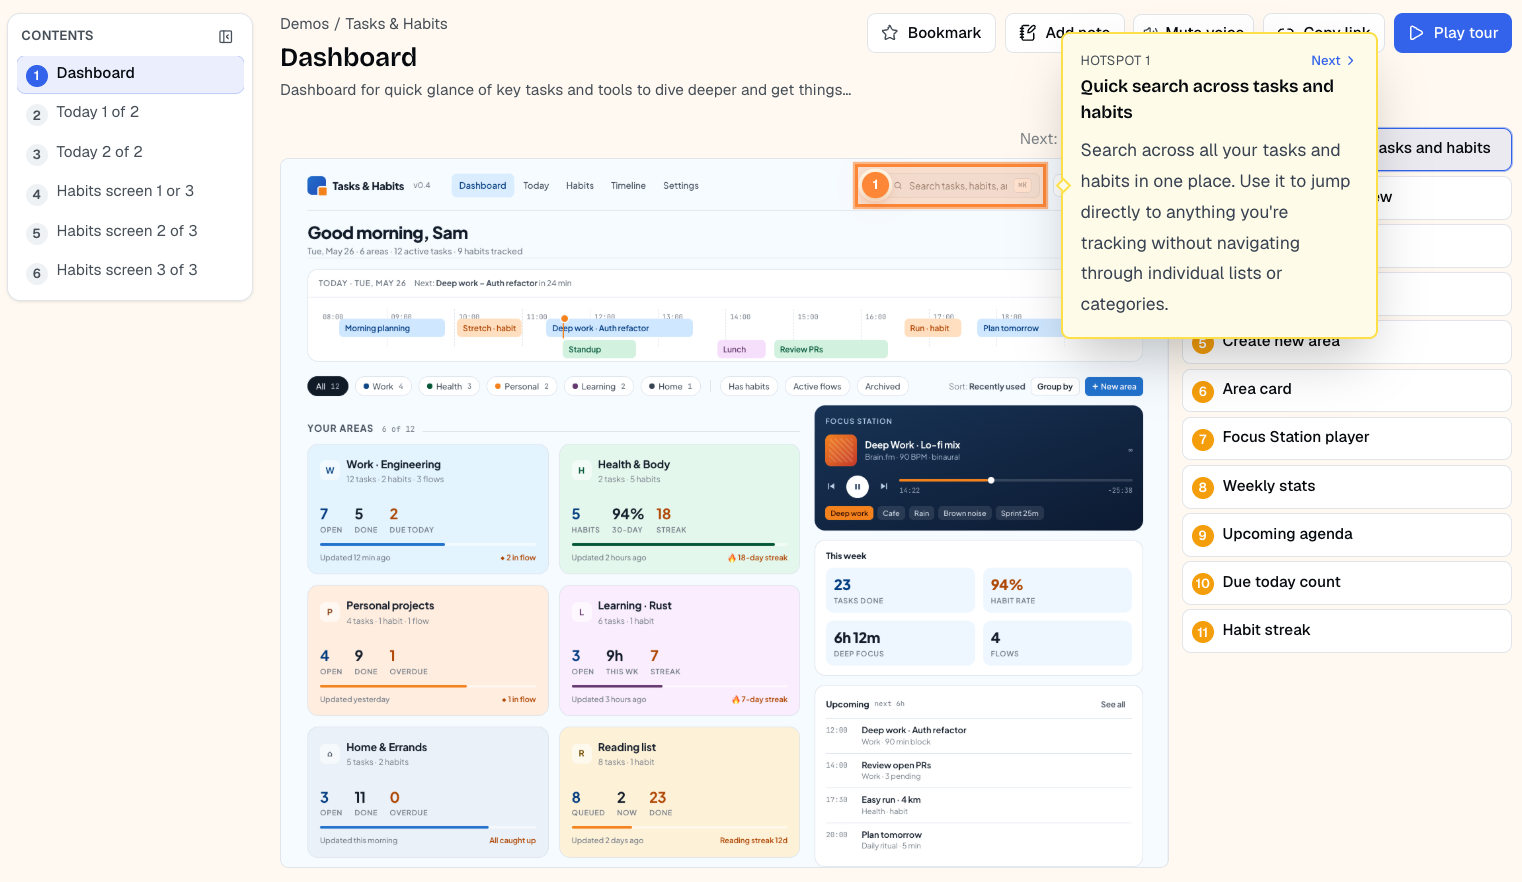The height and width of the screenshot is (882, 1522).
Task: Click number badge 7 beside Focus Station player
Action: click(x=1203, y=439)
